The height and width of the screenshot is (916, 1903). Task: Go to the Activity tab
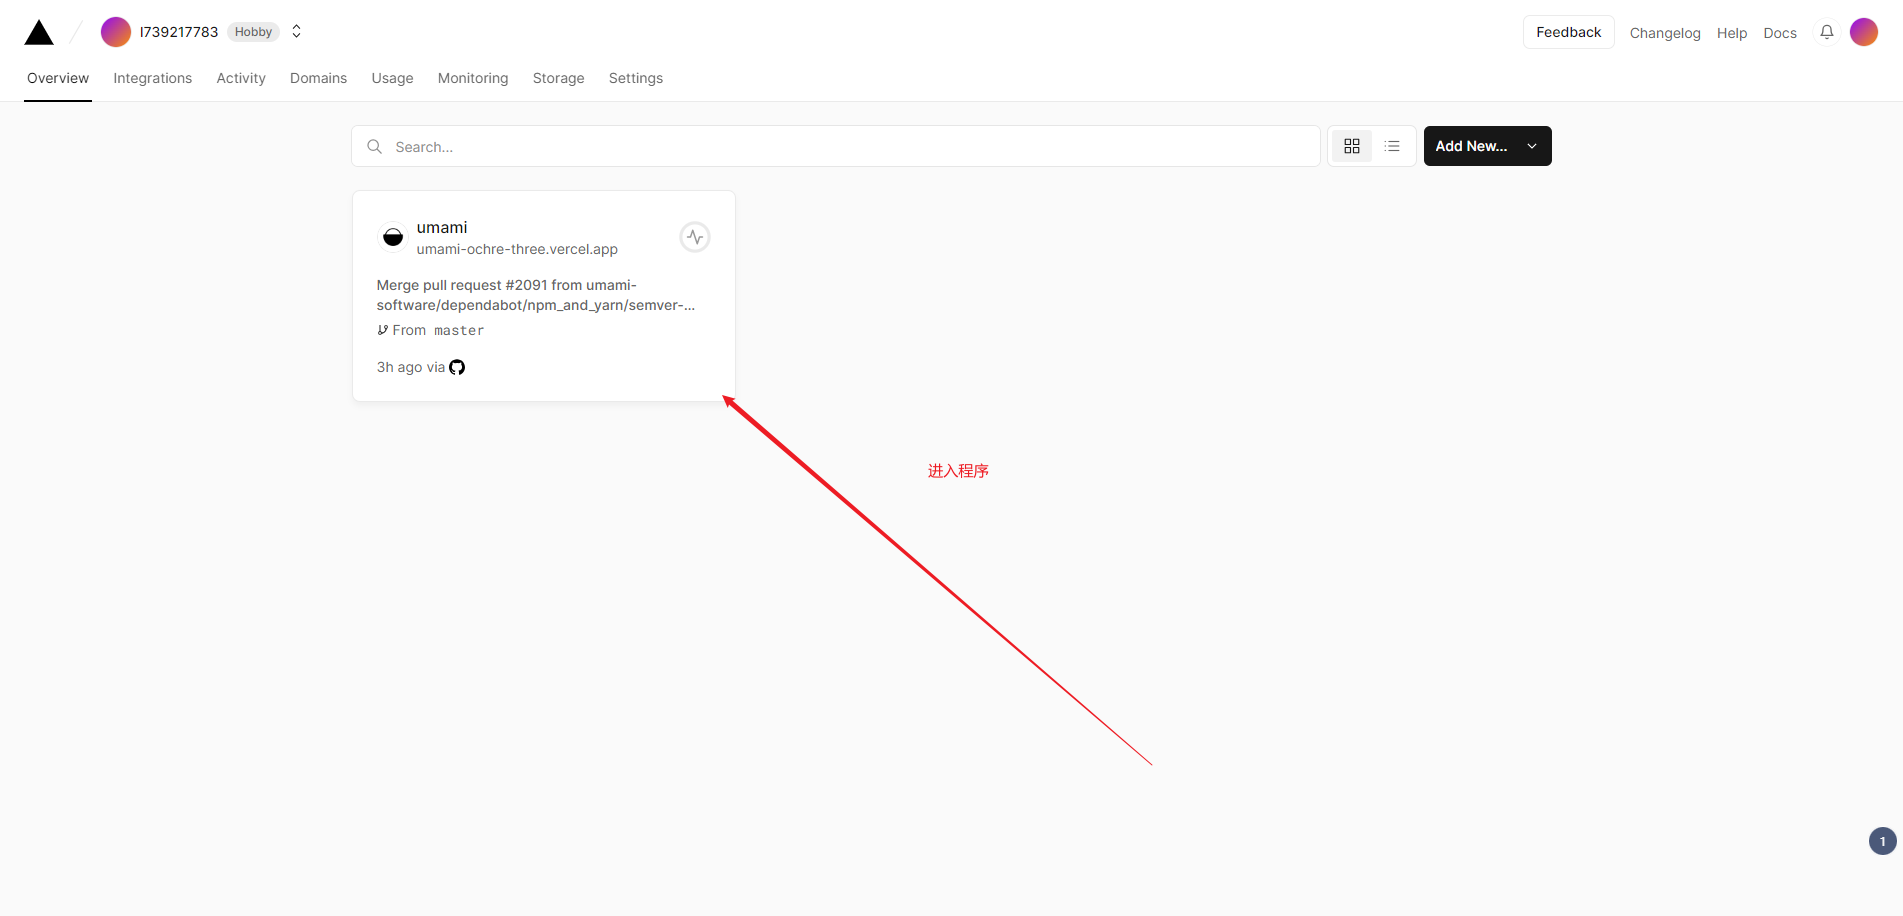click(x=241, y=78)
